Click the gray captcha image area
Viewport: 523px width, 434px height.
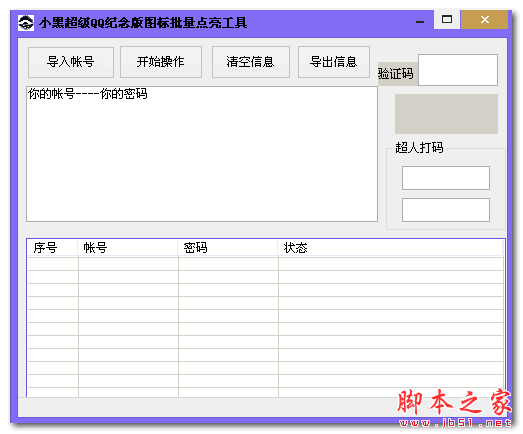(446, 114)
